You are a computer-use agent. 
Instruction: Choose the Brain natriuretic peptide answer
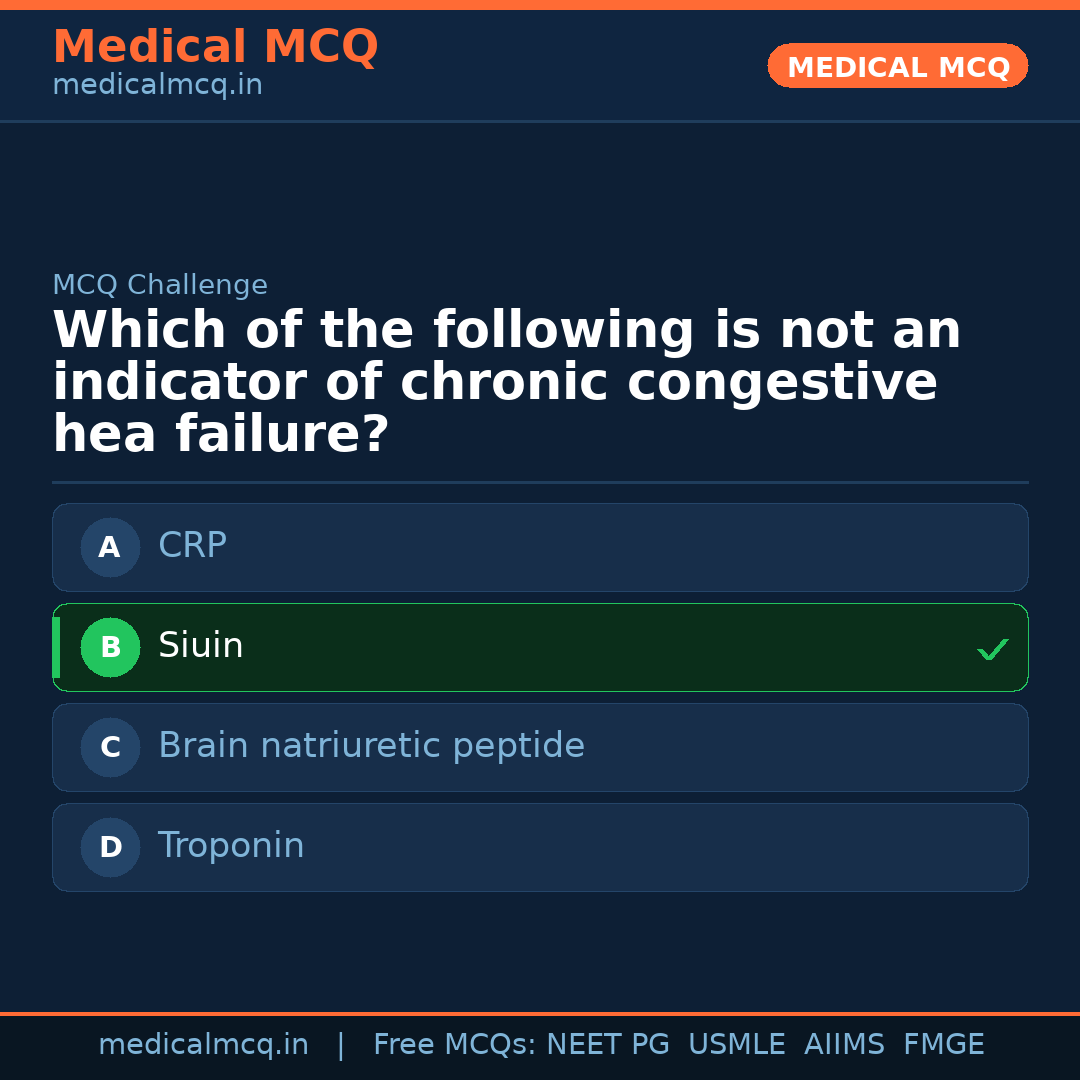(371, 746)
